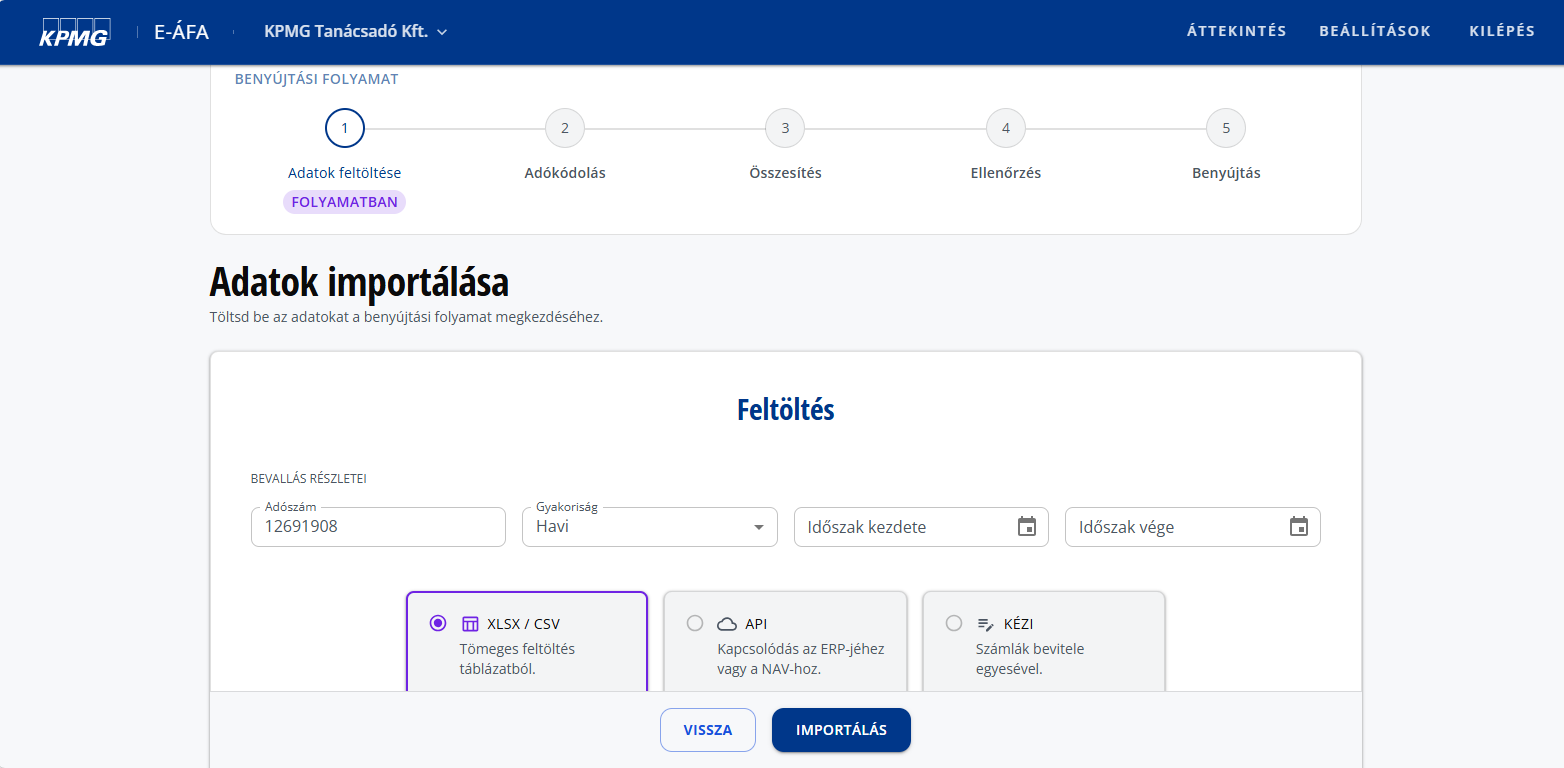The height and width of the screenshot is (768, 1564).
Task: Select step 4 Ellenőrzés circle
Action: tap(1006, 128)
